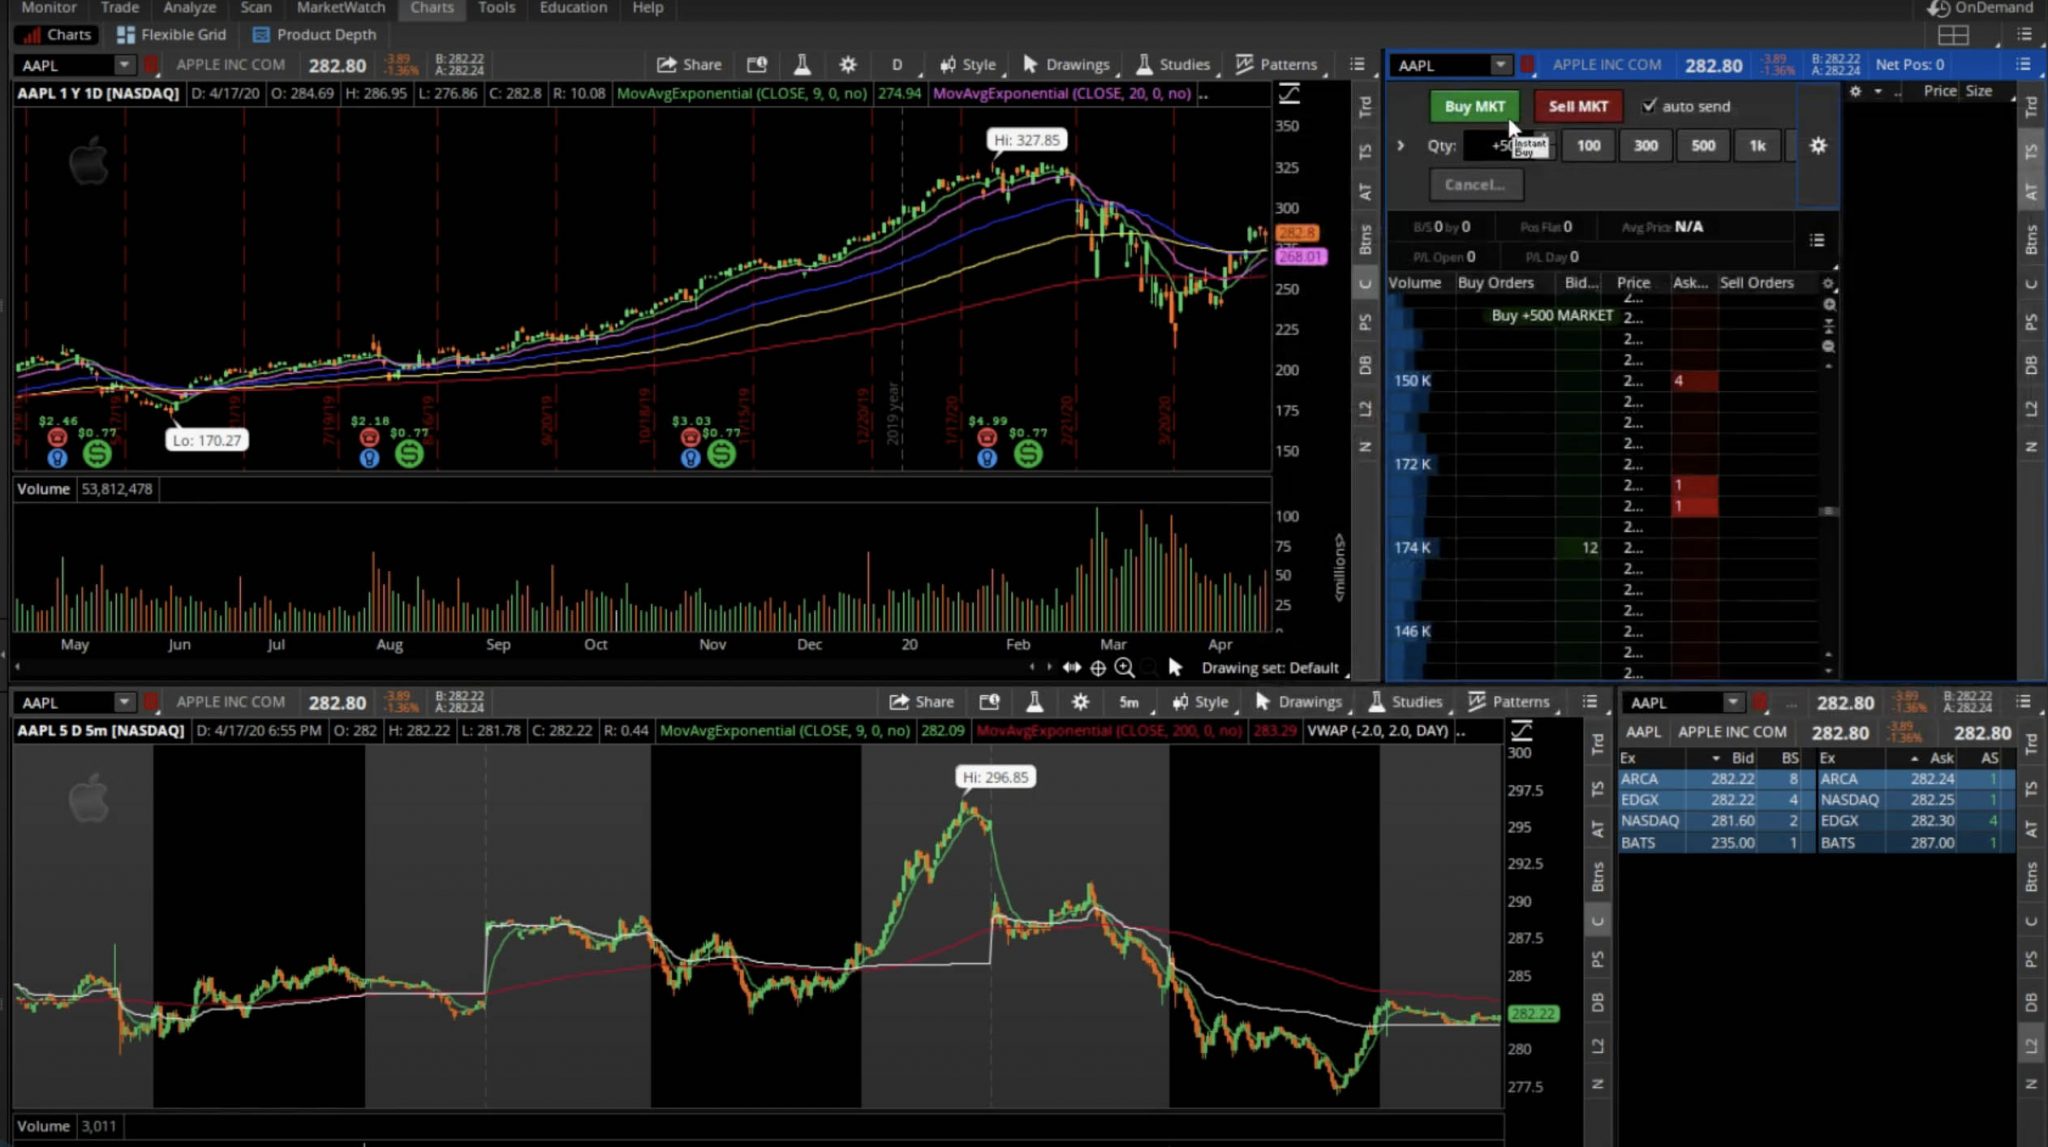Expand the AAPL symbol dropdown
2048x1147 pixels.
122,65
